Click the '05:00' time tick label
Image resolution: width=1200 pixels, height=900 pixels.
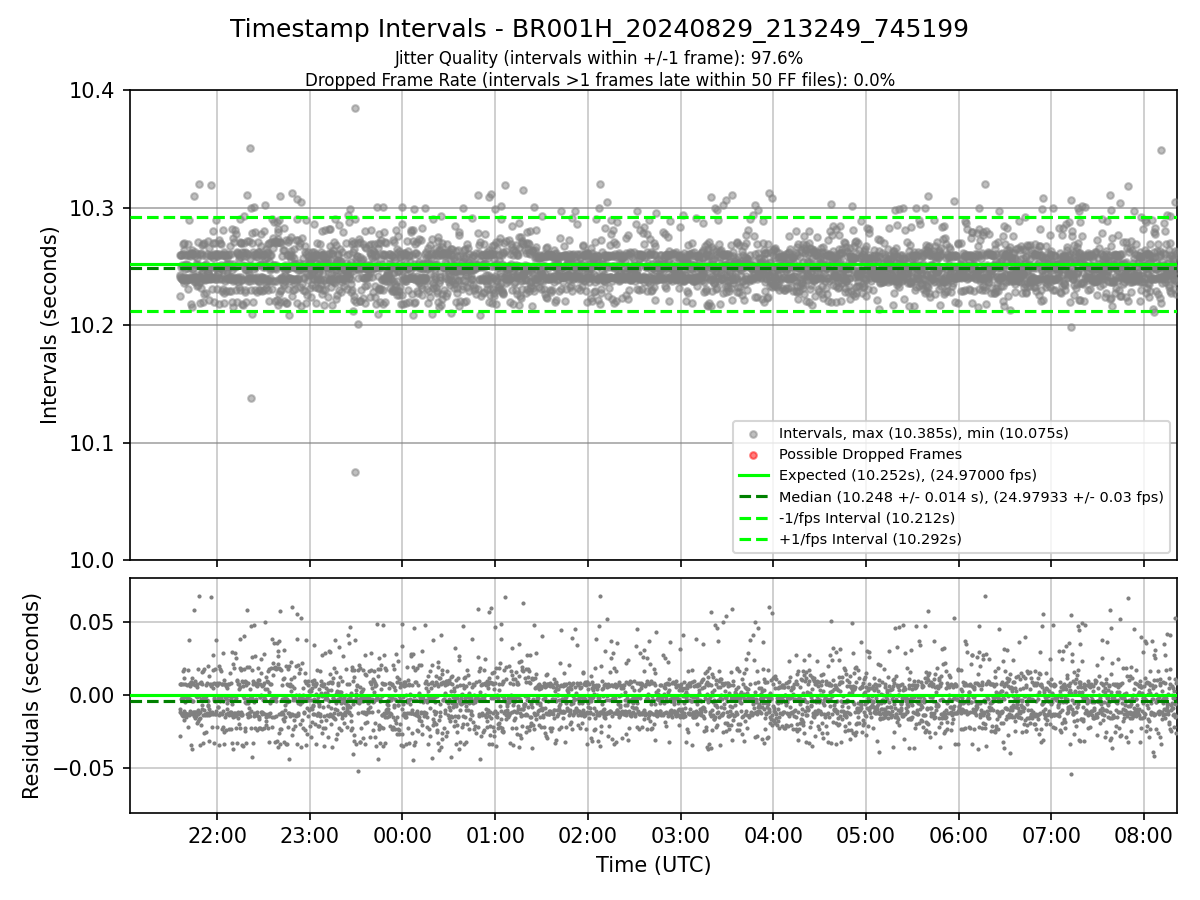pyautogui.click(x=866, y=835)
